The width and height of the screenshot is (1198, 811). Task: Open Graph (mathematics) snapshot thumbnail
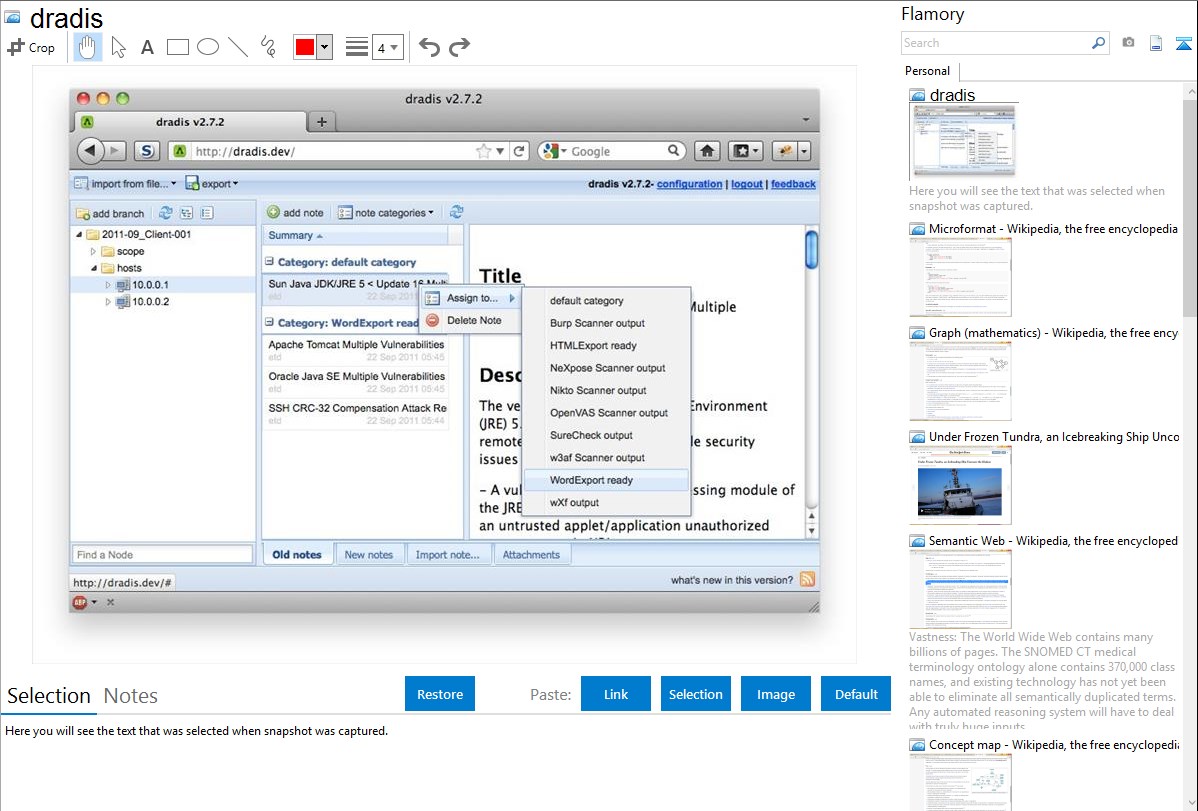click(x=960, y=381)
